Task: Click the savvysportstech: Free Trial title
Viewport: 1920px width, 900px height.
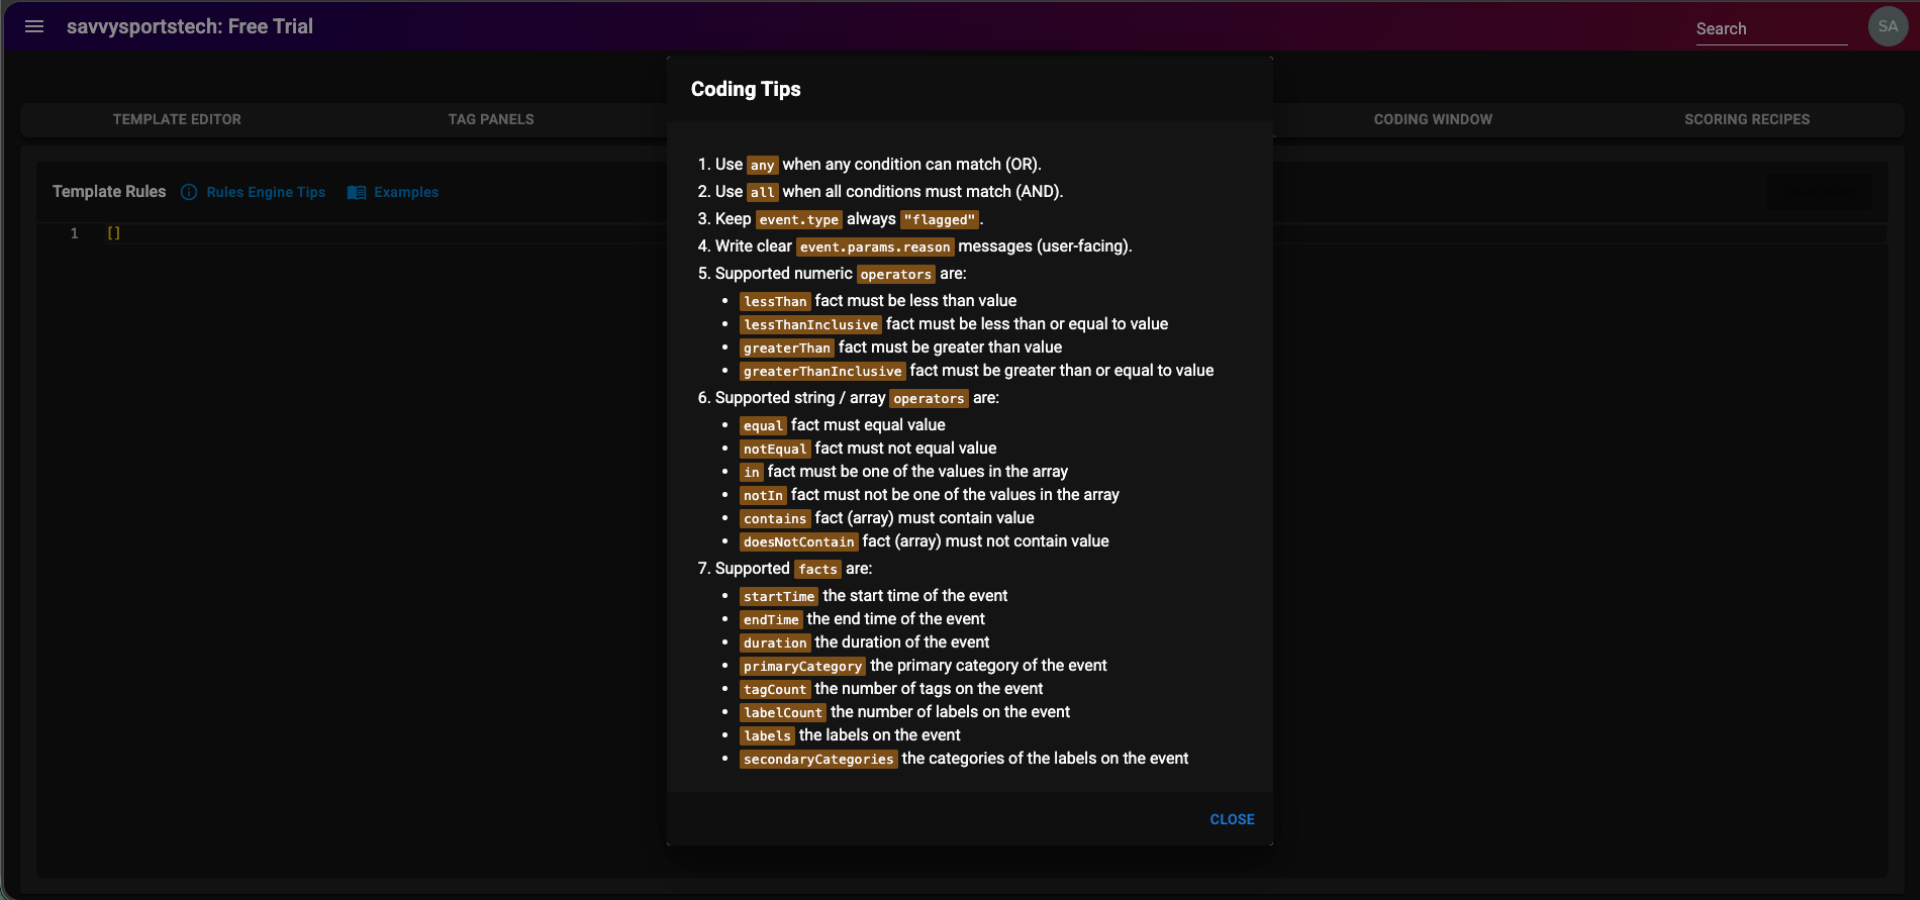Action: tap(190, 27)
